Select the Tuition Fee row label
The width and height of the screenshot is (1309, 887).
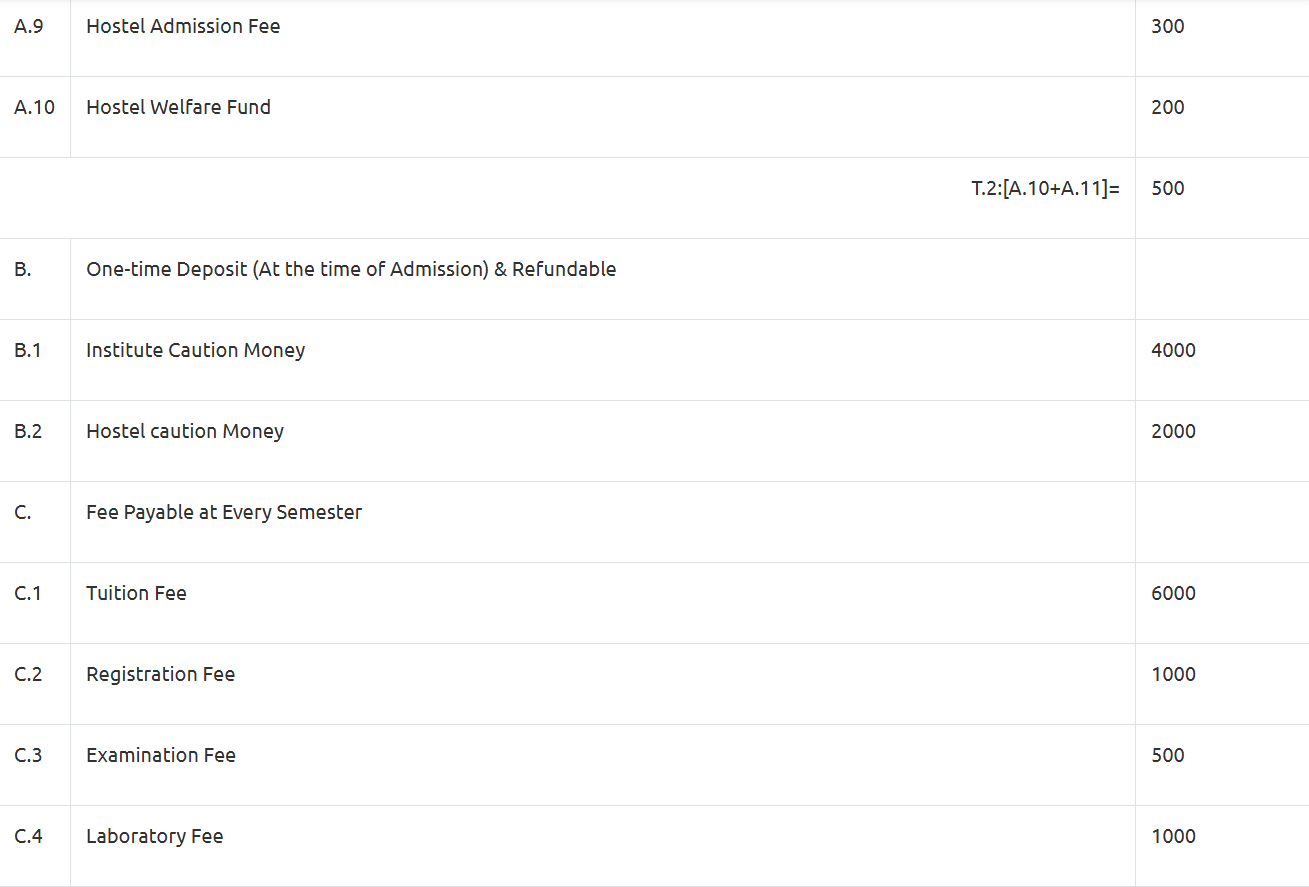pos(136,594)
